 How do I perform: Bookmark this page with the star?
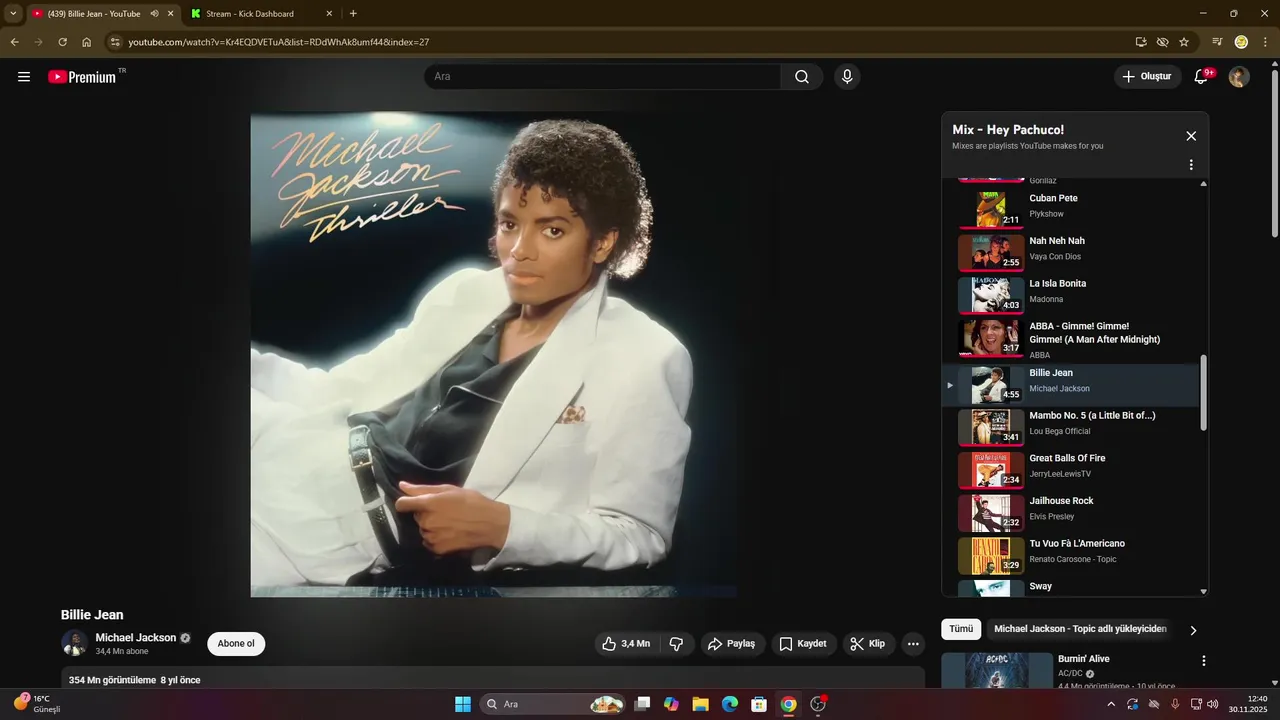pyautogui.click(x=1184, y=42)
